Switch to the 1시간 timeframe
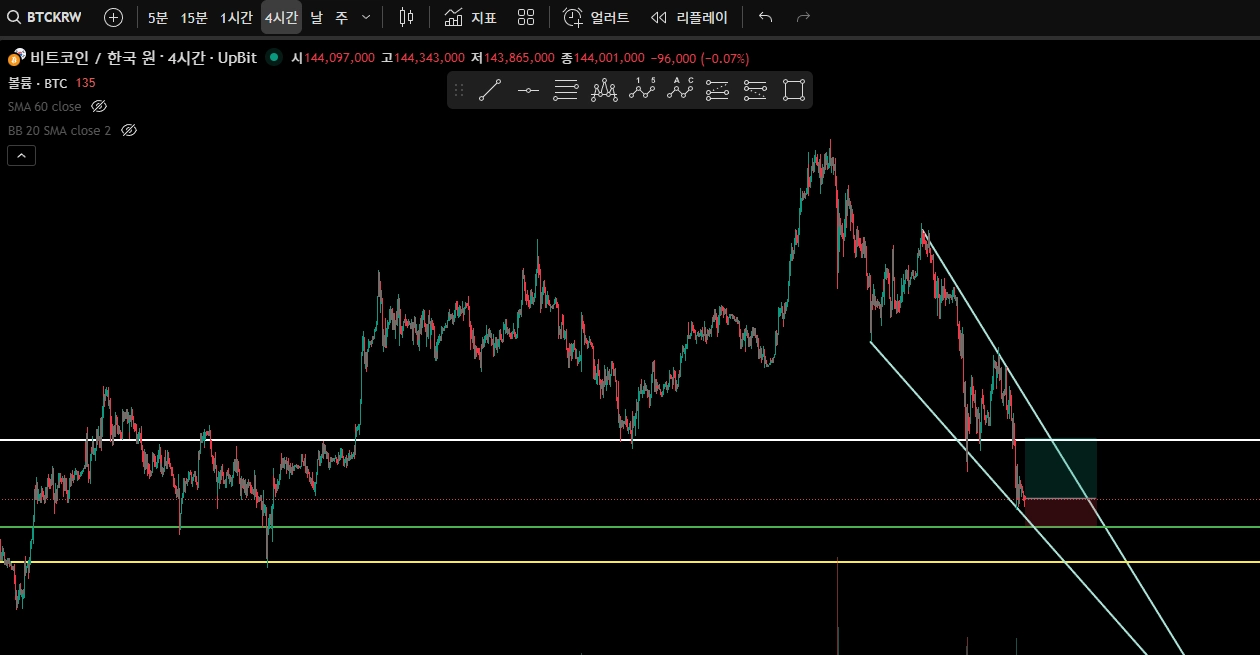Image resolution: width=1260 pixels, height=655 pixels. [x=236, y=17]
